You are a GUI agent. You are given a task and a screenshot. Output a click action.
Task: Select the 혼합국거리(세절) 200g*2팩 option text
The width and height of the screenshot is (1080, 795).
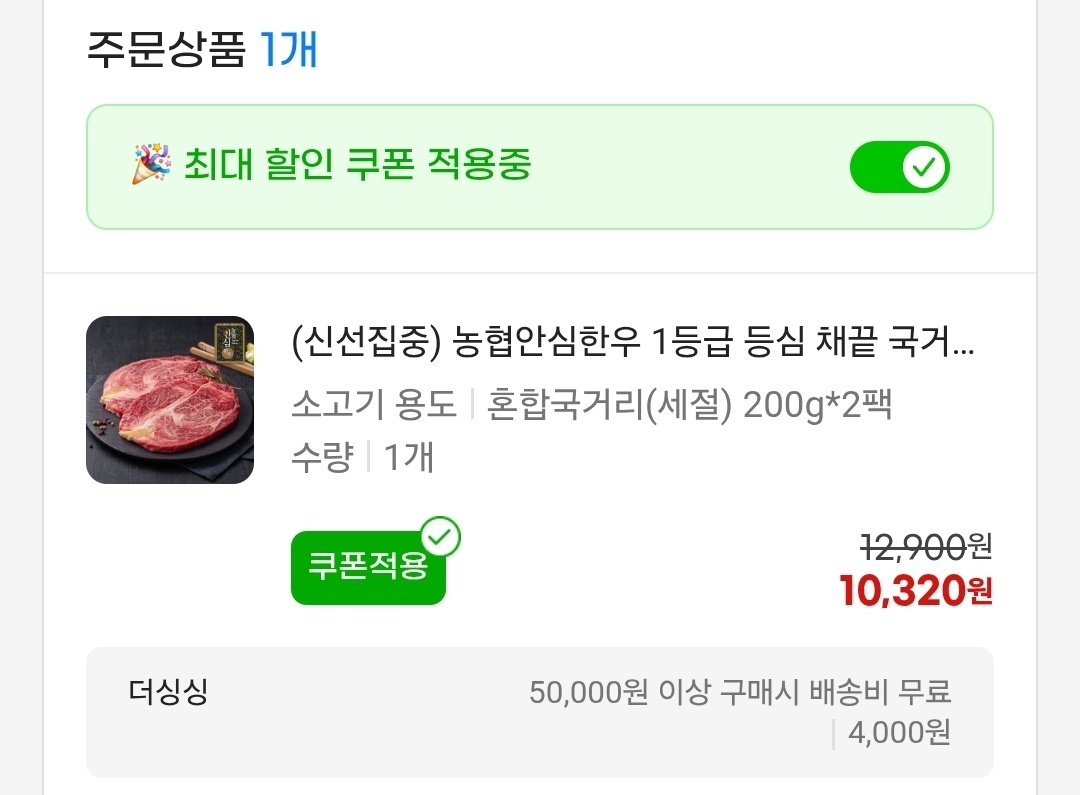[x=689, y=406]
